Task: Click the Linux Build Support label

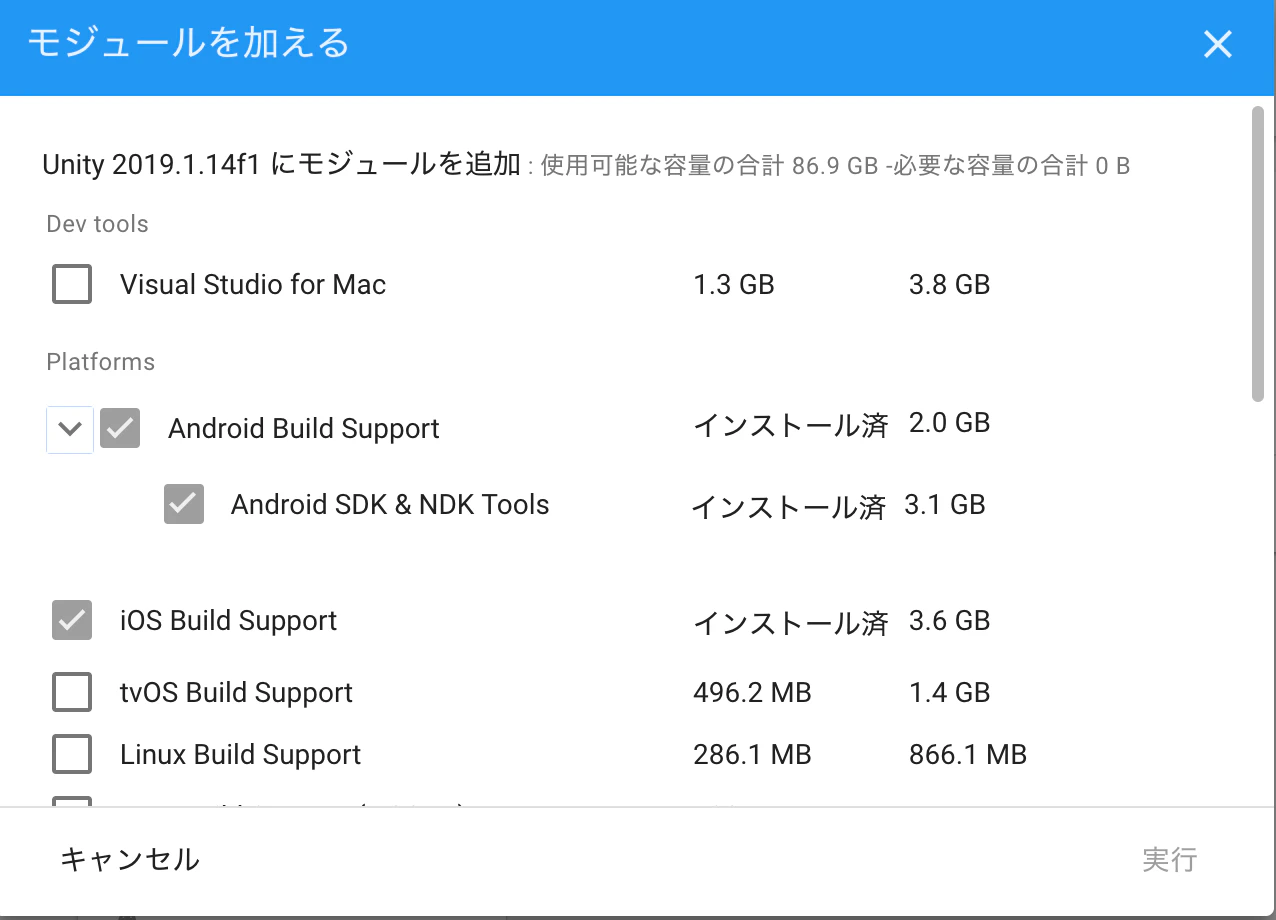Action: click(x=240, y=754)
